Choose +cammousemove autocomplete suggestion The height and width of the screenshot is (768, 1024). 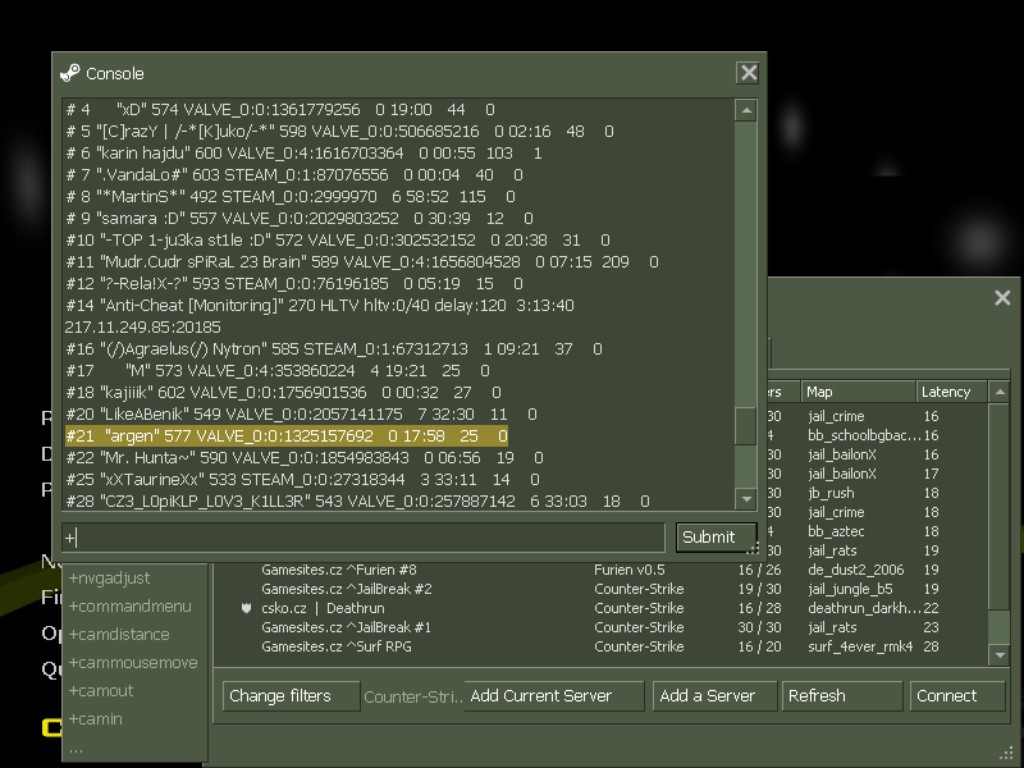point(135,662)
